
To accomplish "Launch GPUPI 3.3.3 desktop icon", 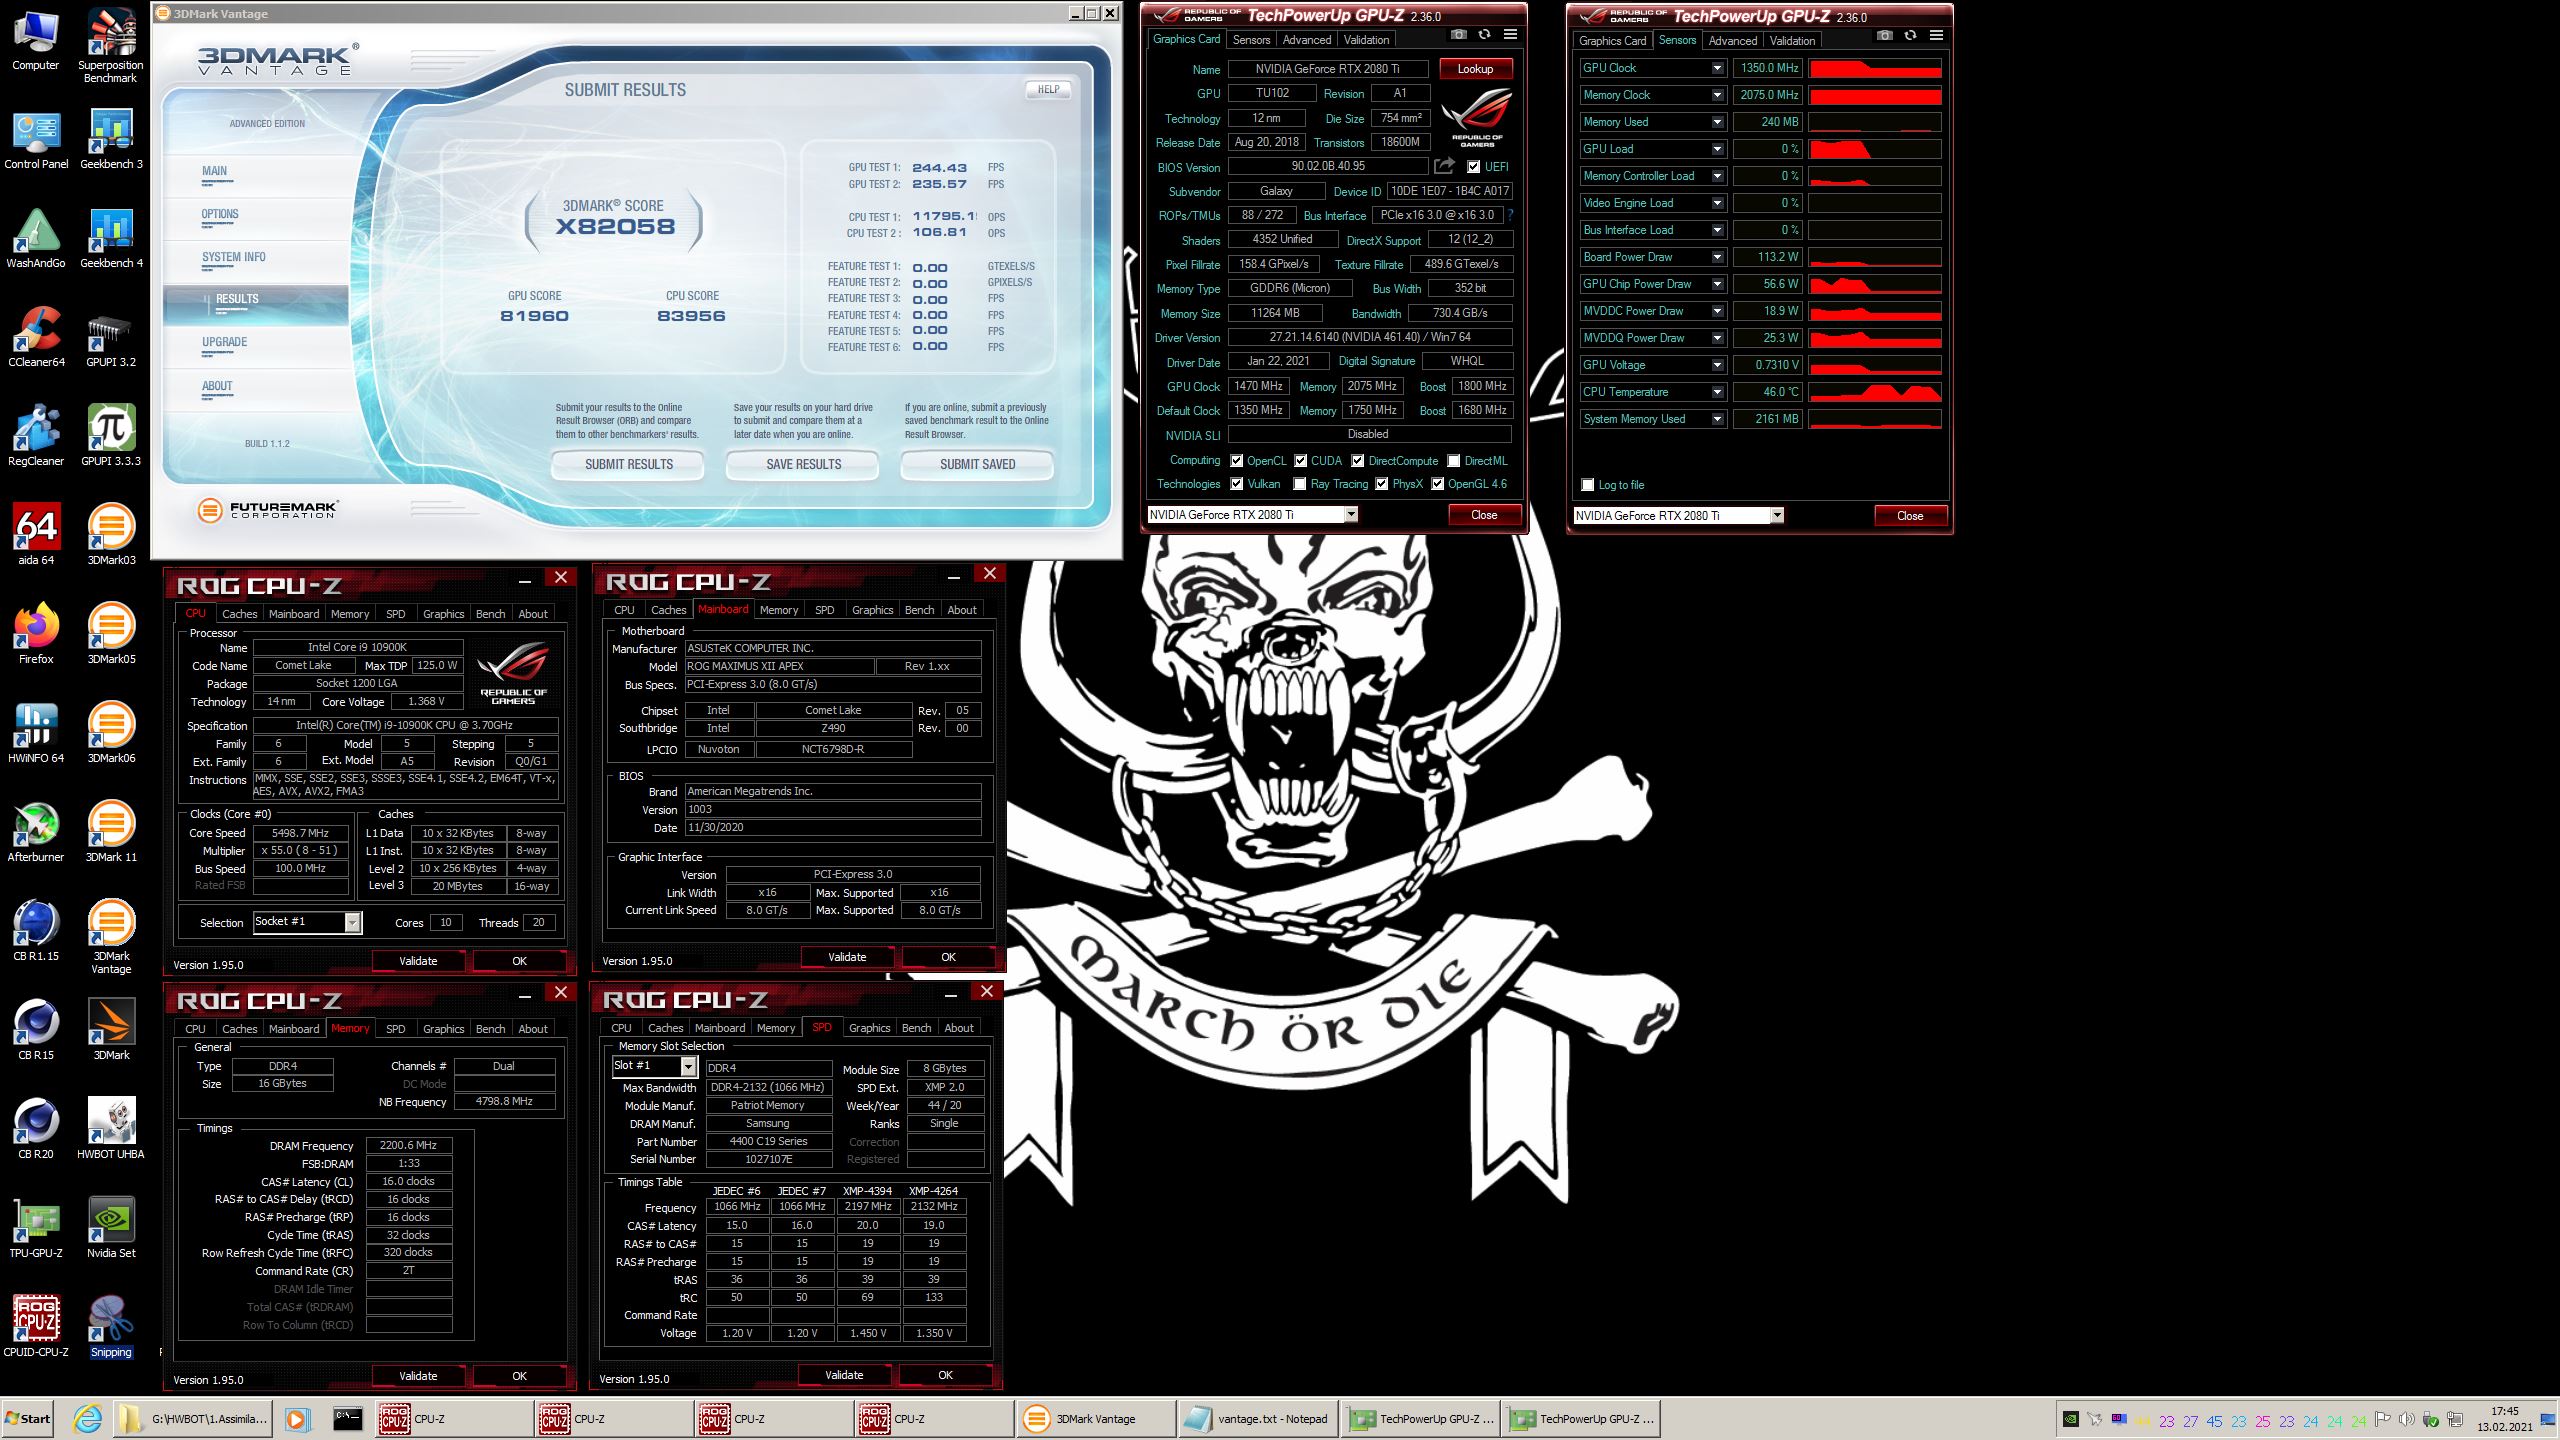I will (111, 436).
